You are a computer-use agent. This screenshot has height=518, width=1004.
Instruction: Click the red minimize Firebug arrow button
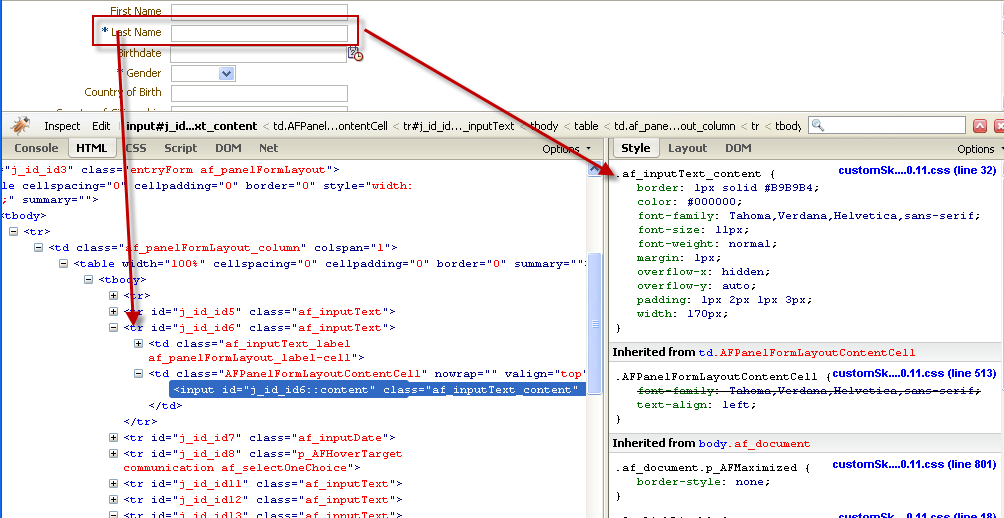(980, 126)
